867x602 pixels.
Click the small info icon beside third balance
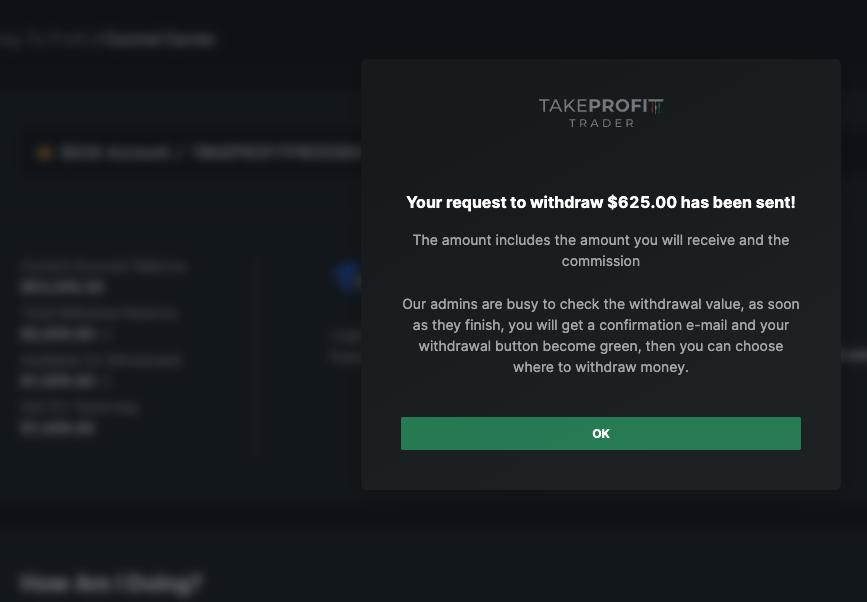(107, 381)
